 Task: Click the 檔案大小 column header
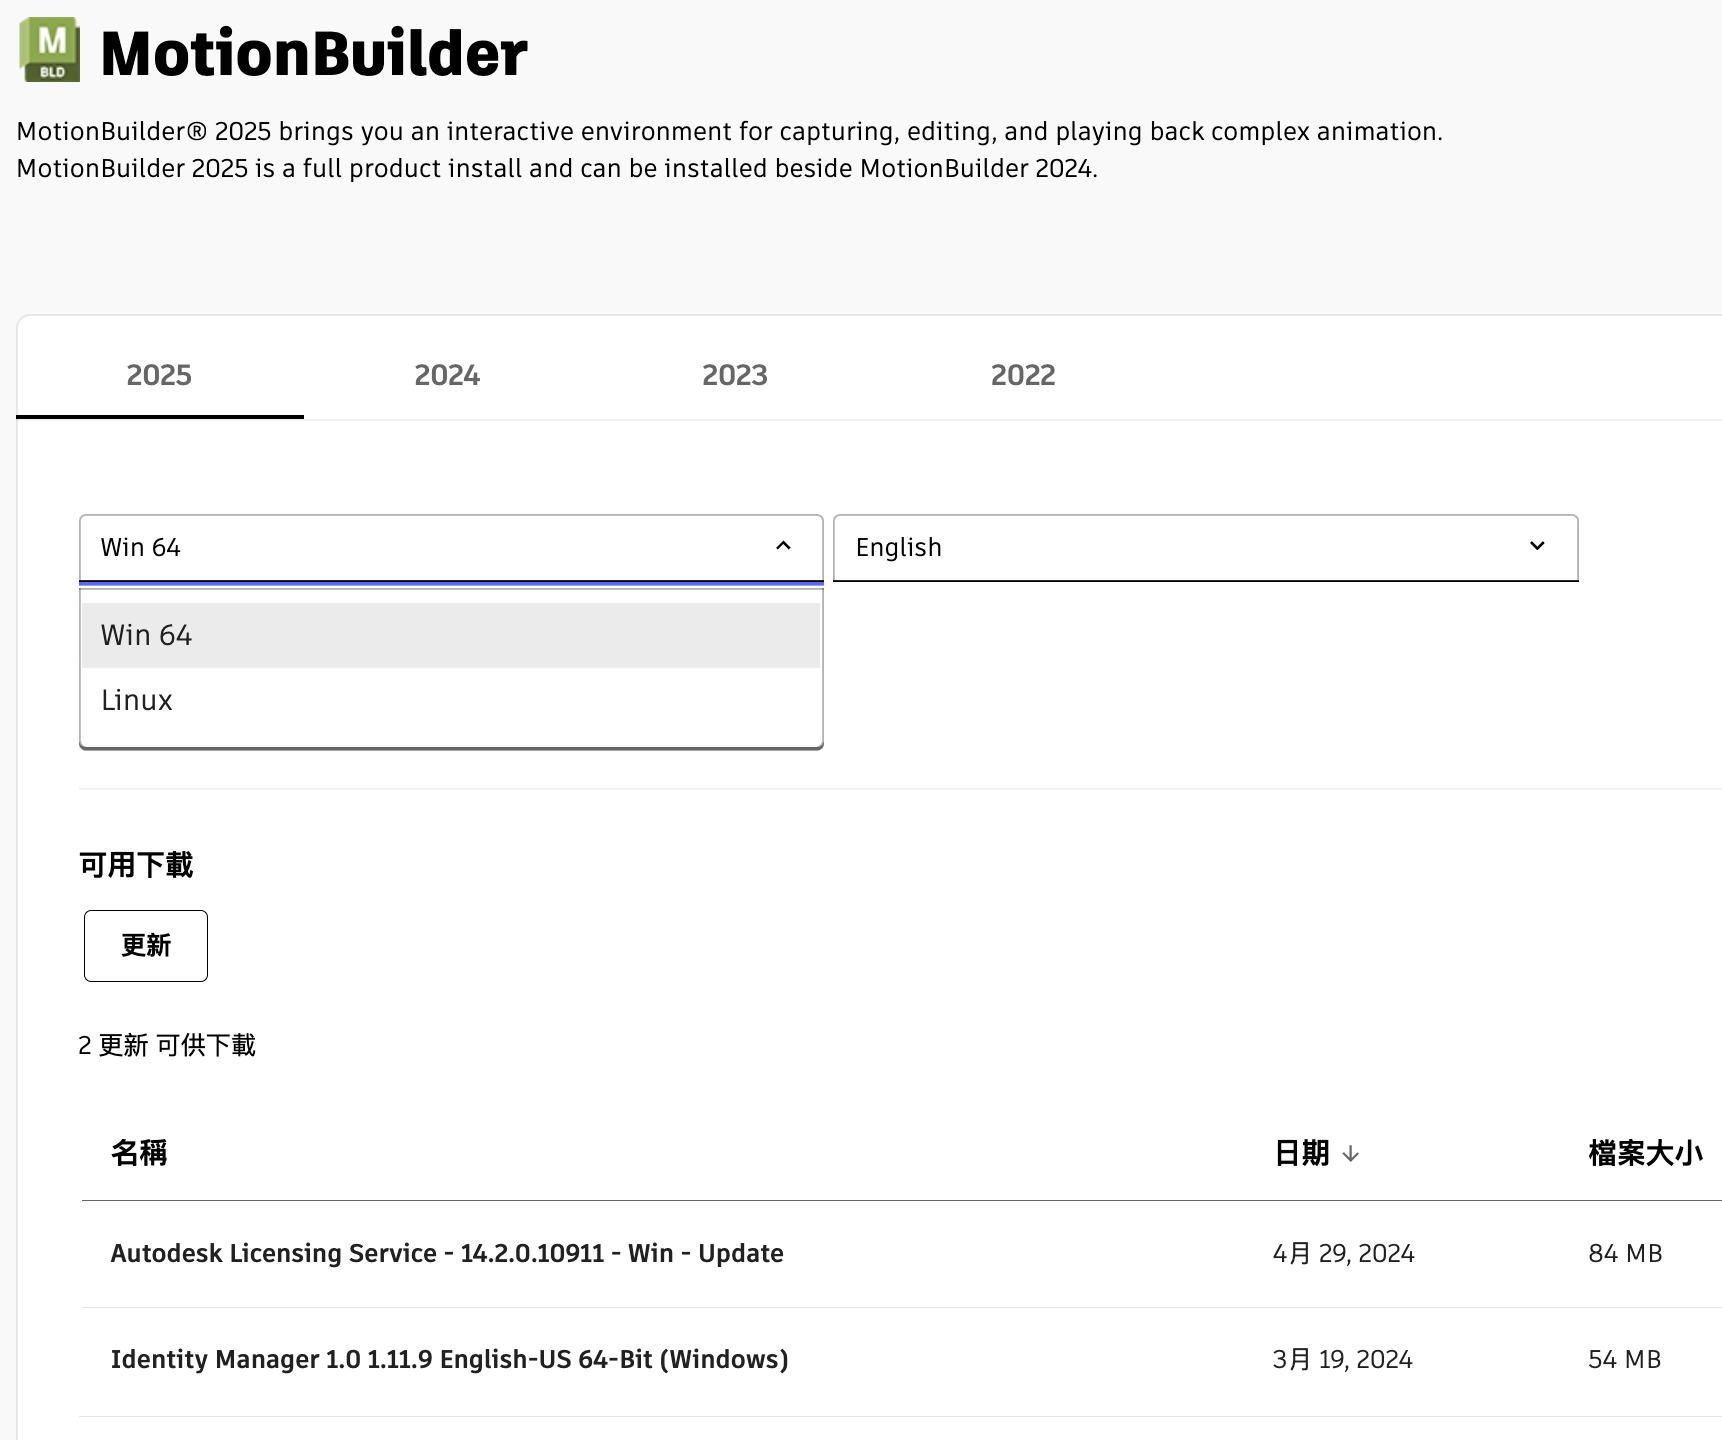pos(1644,1153)
